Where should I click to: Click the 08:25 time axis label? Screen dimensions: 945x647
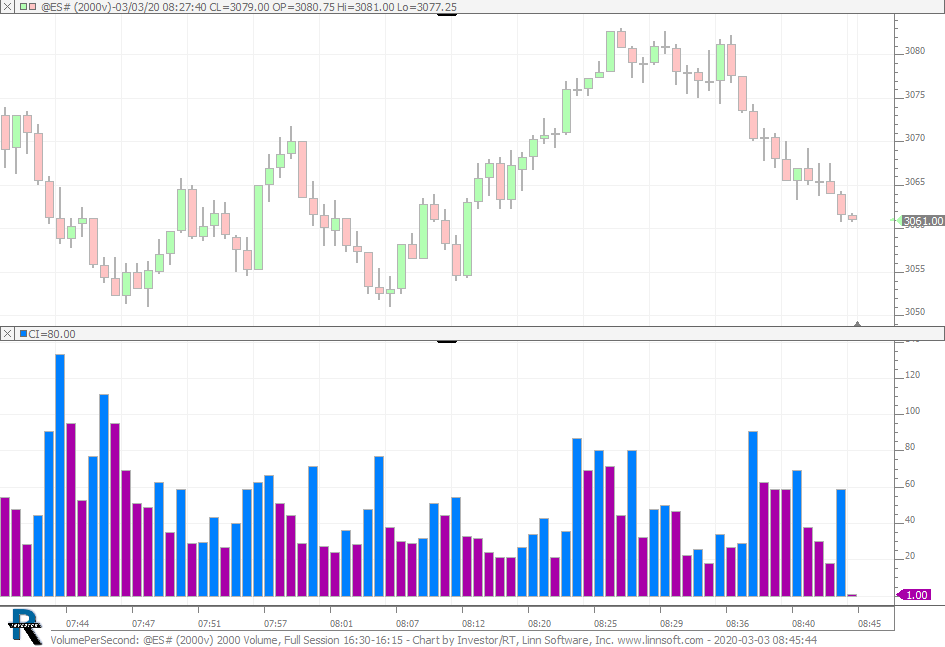tap(605, 624)
